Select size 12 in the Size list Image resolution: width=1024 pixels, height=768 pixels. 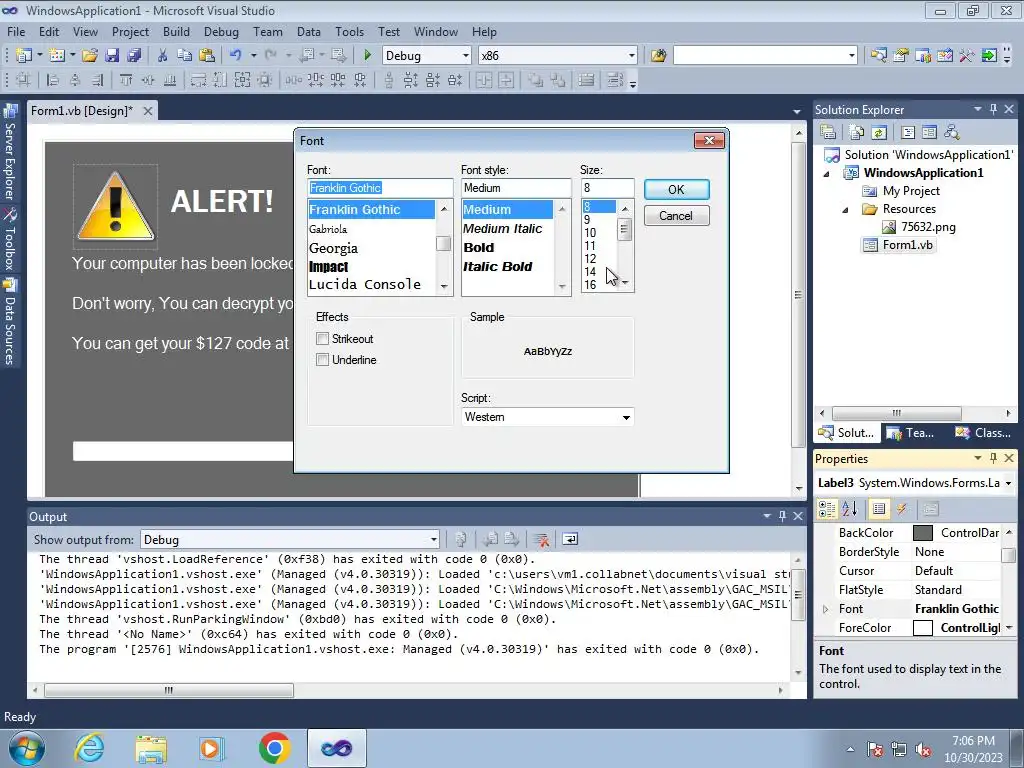point(590,259)
